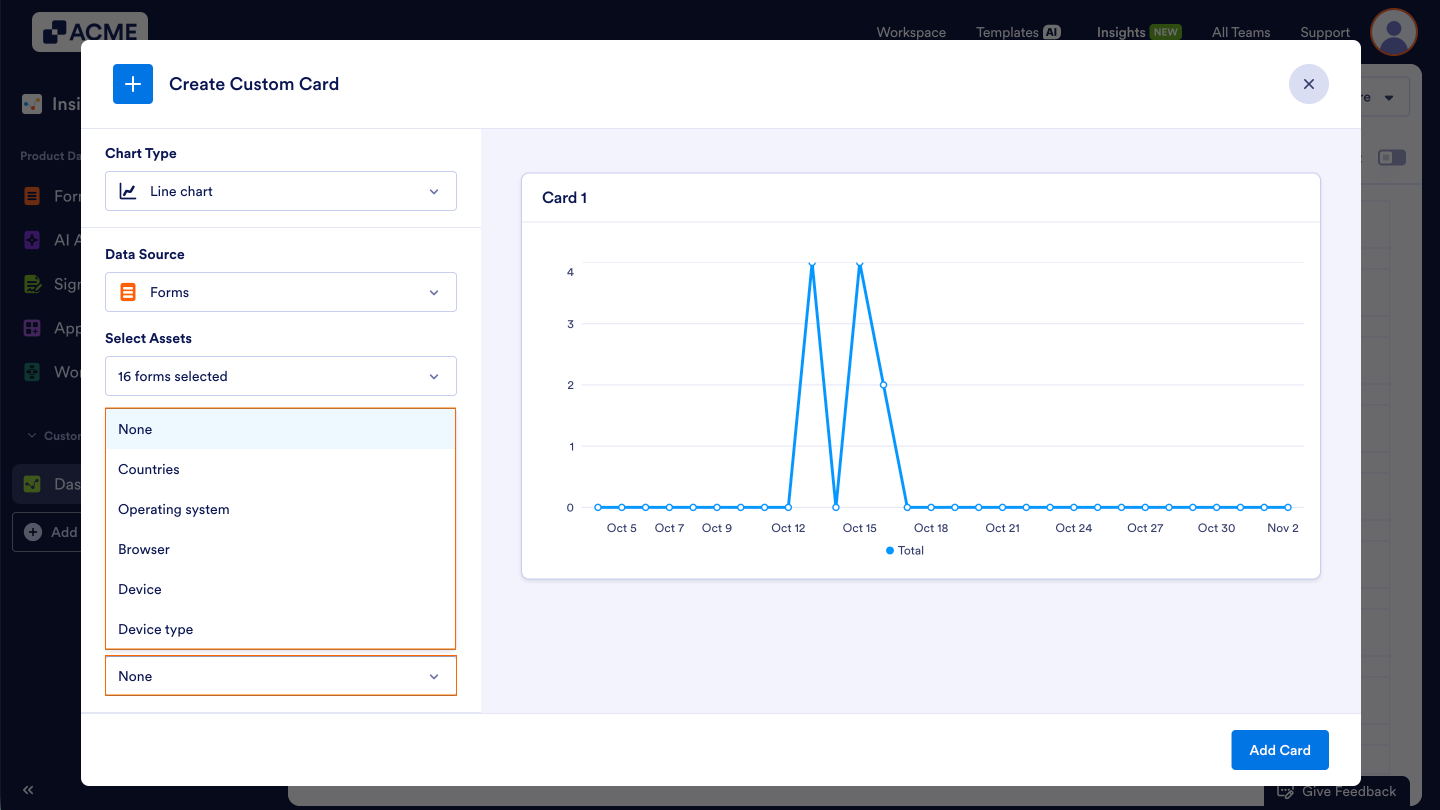Click the line chart icon inside the Chart Type field
The image size is (1440, 810).
click(x=128, y=191)
